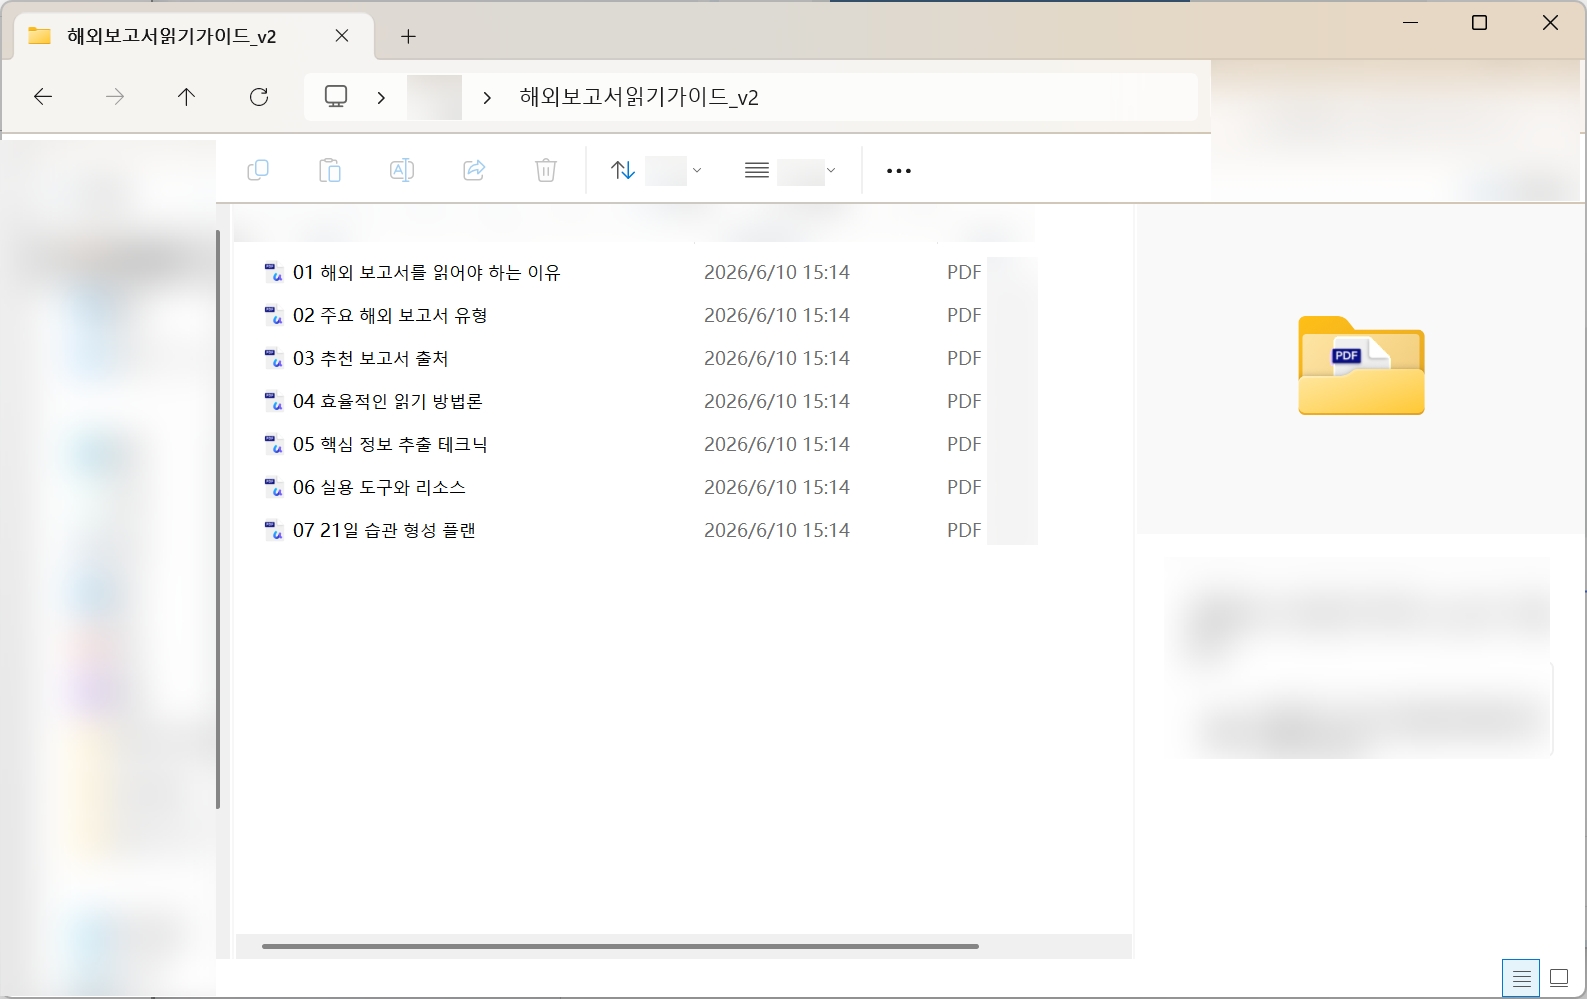
Task: Click PDF icon of file 05
Action: 273,444
